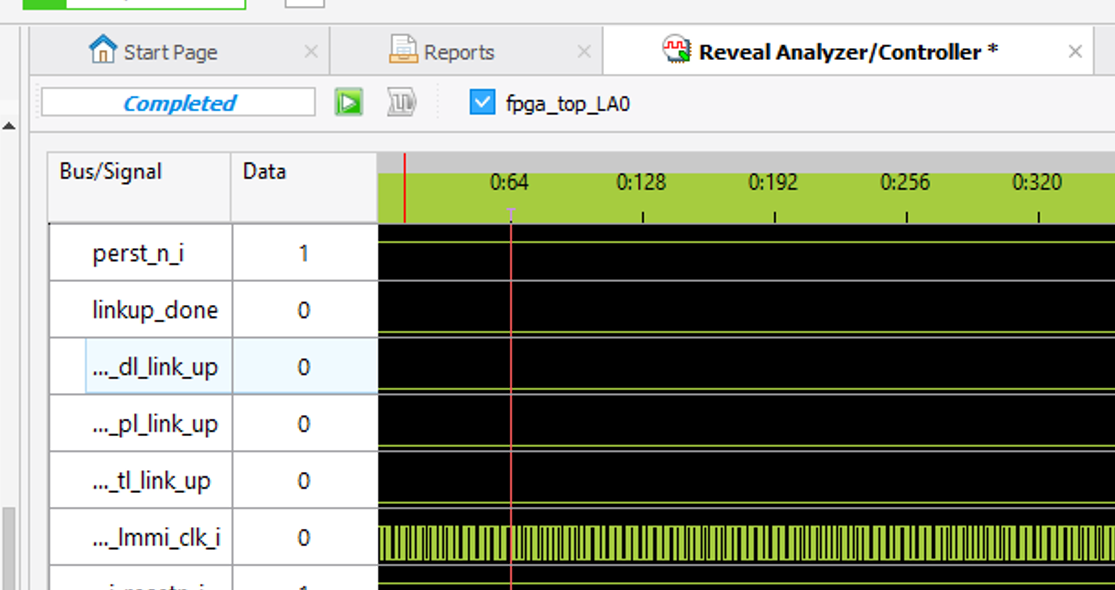The height and width of the screenshot is (590, 1115).
Task: Select the perst_n_i signal row
Action: click(141, 253)
